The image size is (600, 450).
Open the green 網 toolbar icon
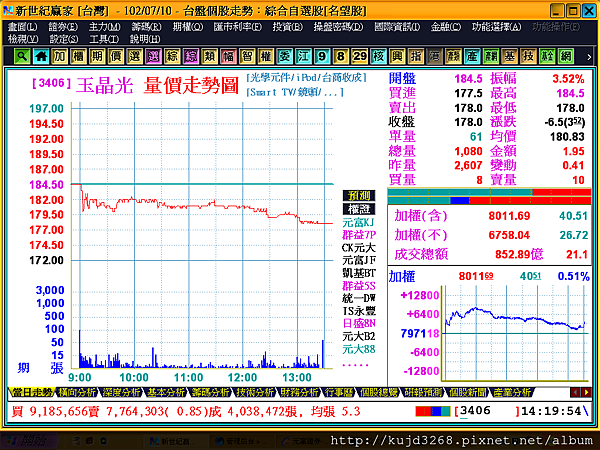[x=566, y=57]
